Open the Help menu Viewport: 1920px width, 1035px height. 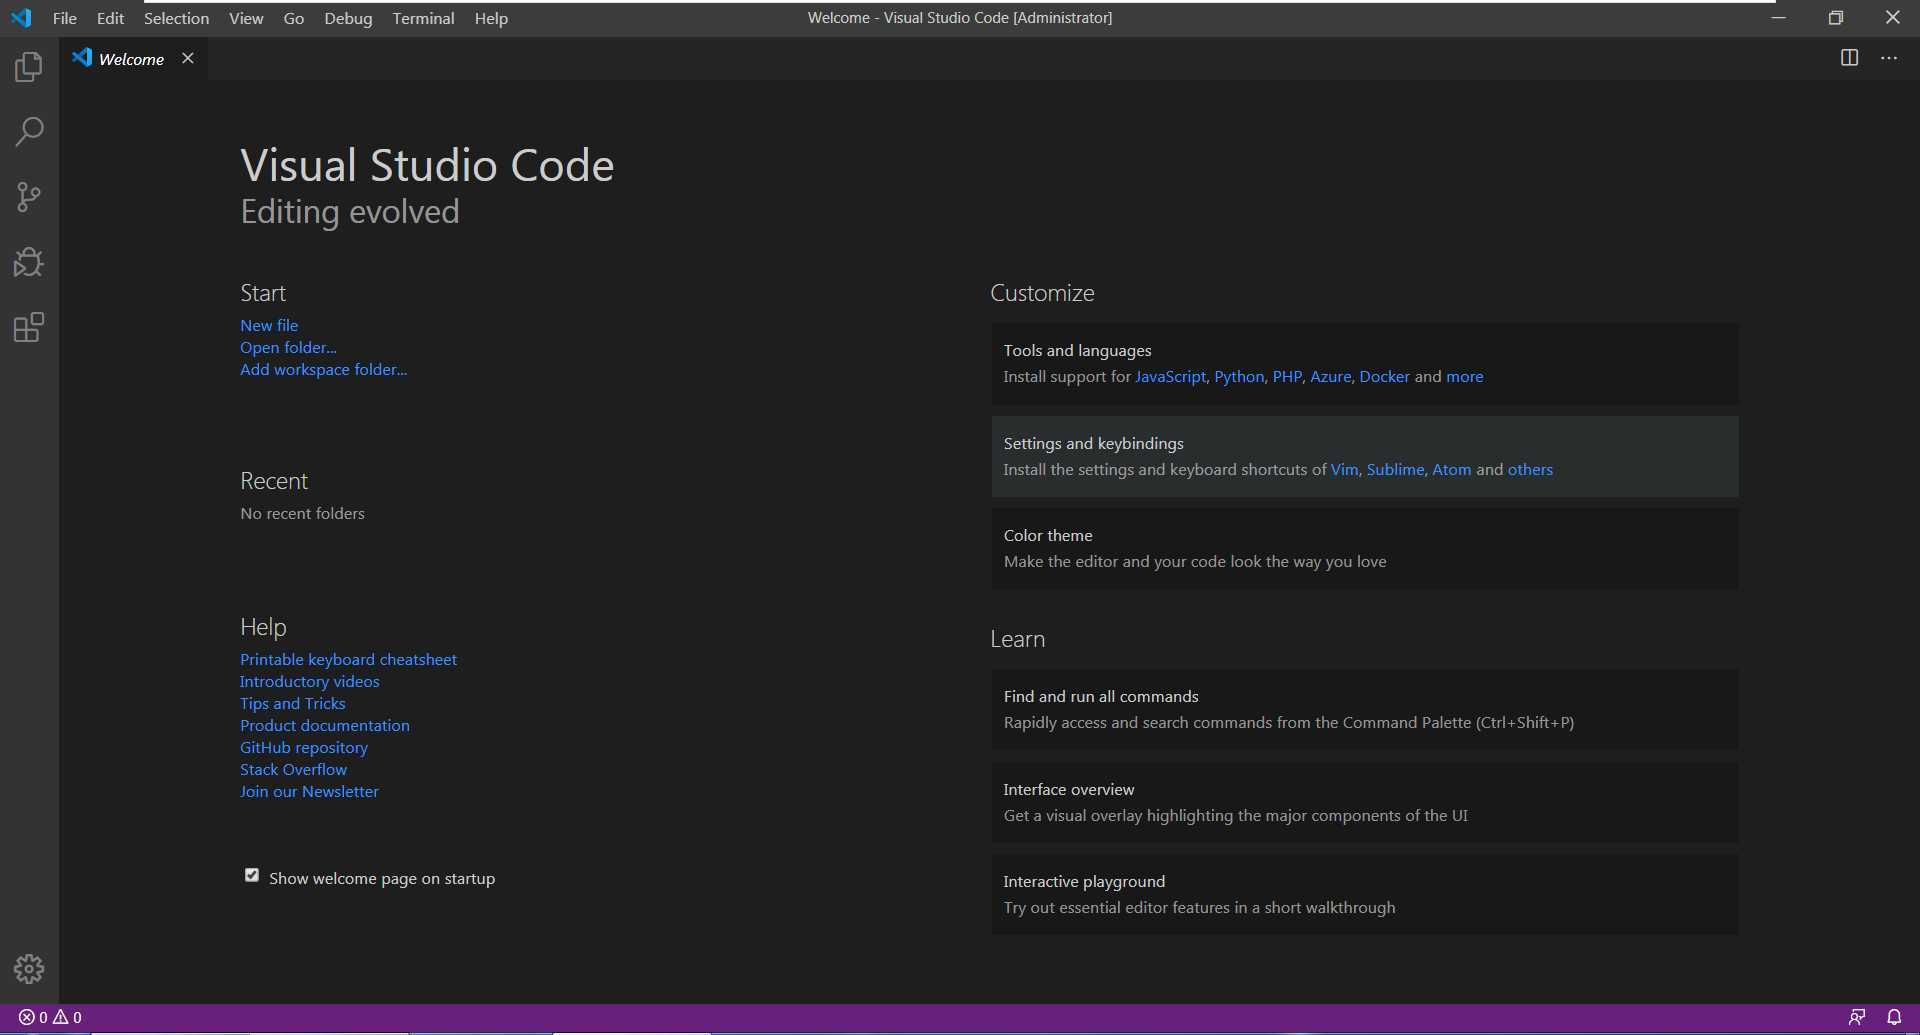pyautogui.click(x=491, y=18)
